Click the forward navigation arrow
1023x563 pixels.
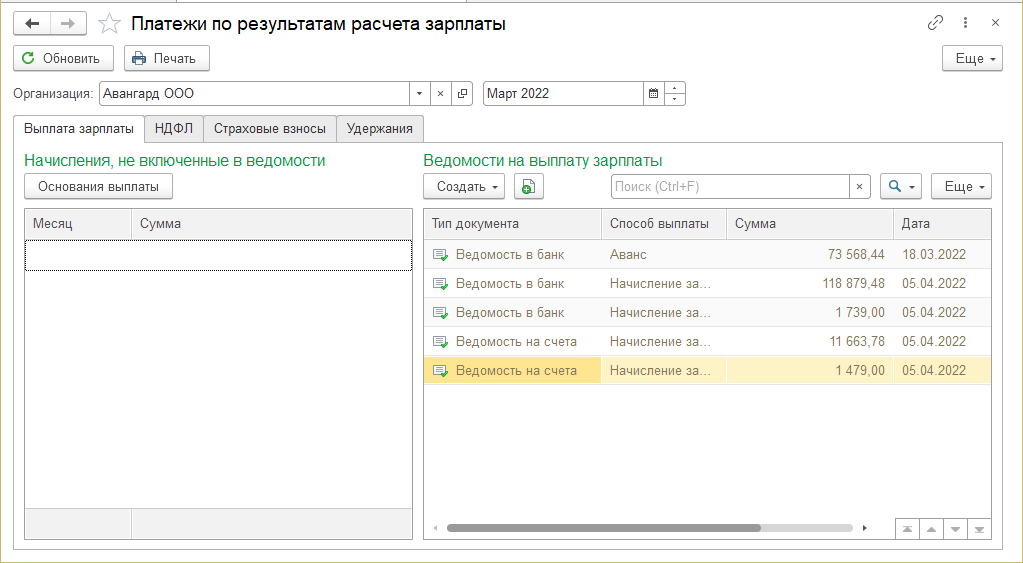[x=67, y=23]
